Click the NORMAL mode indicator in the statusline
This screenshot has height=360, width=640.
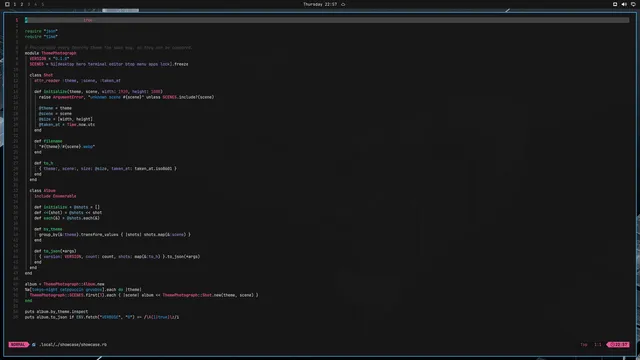[18, 344]
